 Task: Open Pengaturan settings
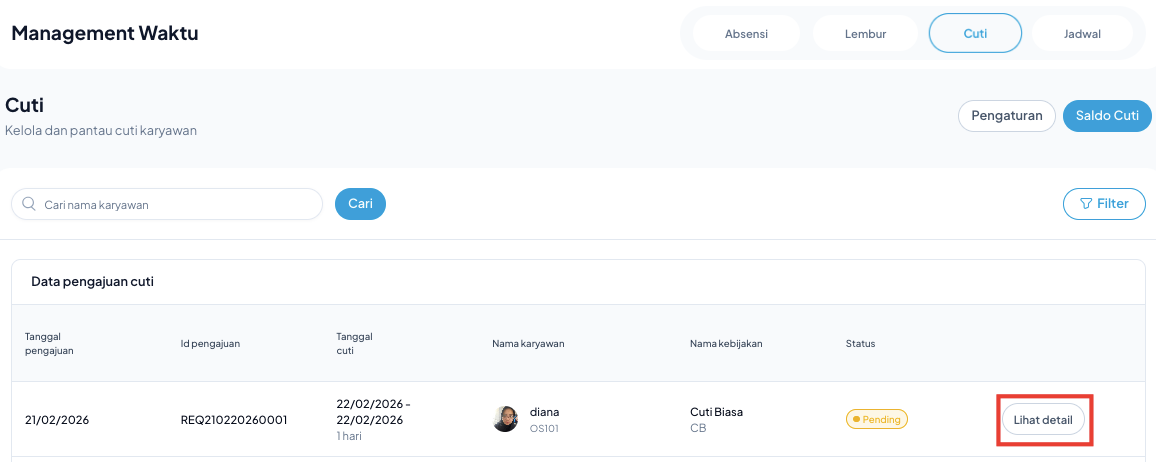[x=1007, y=116]
